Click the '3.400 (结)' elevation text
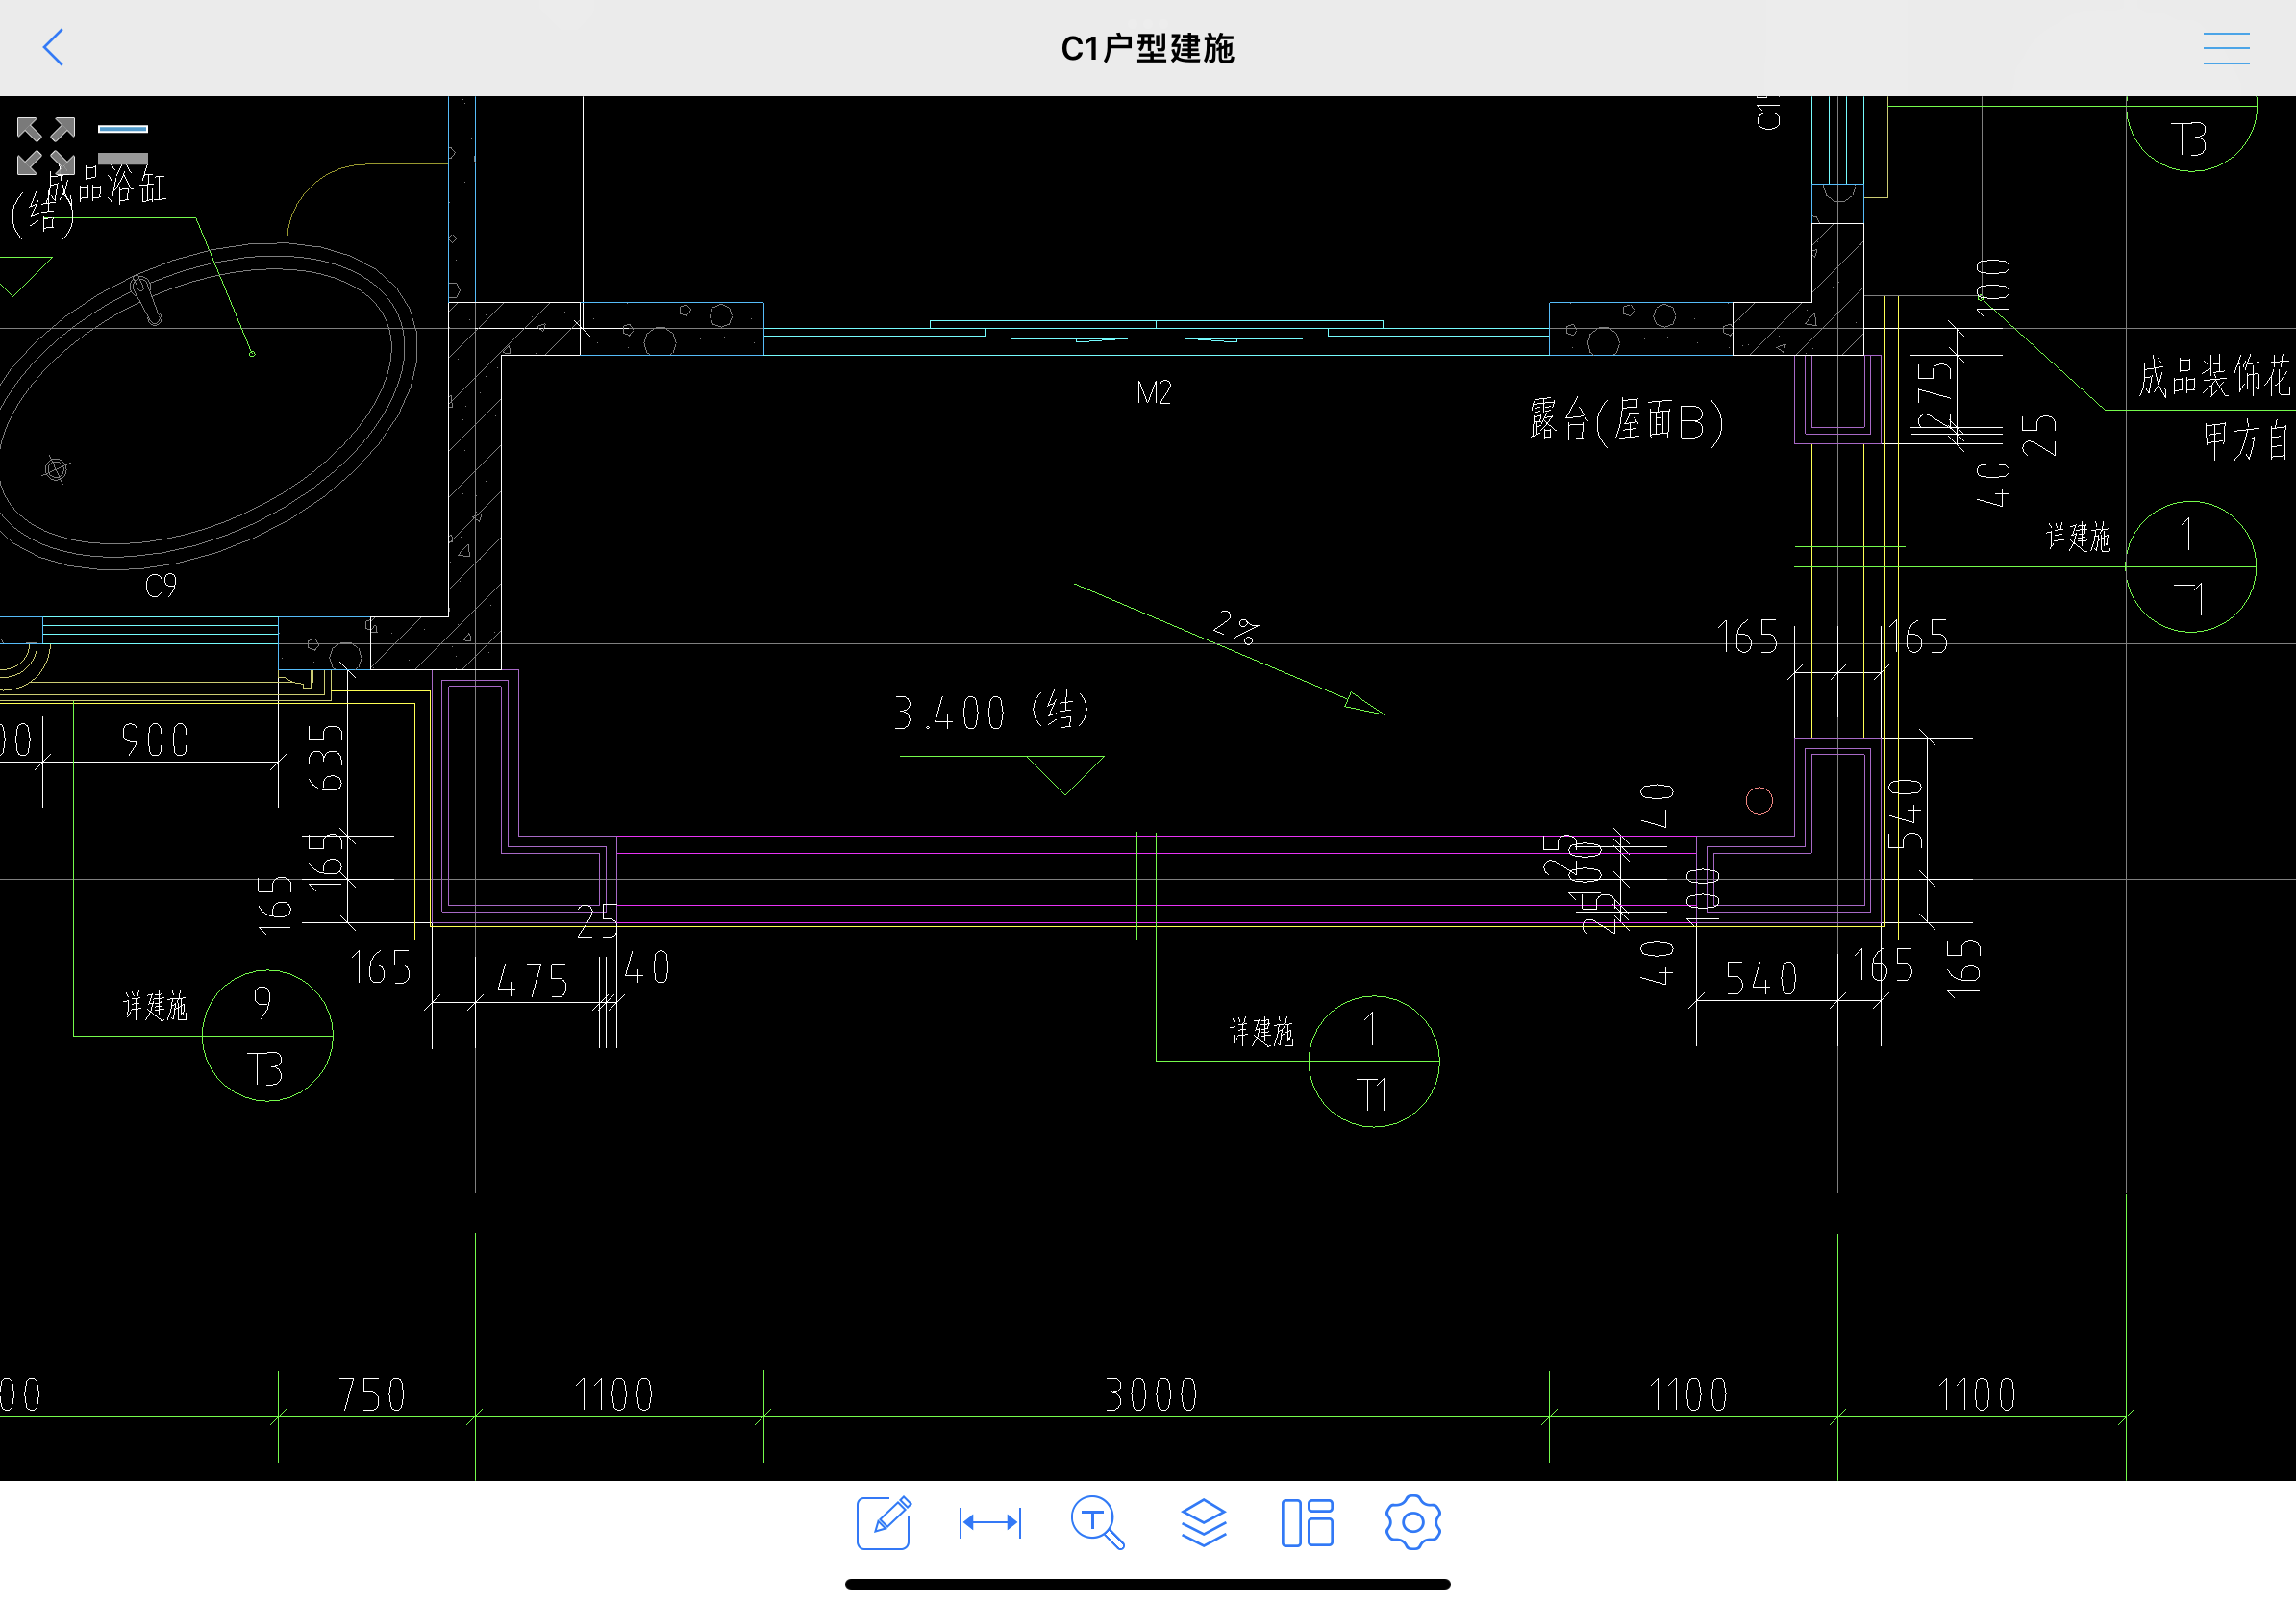 click(991, 712)
